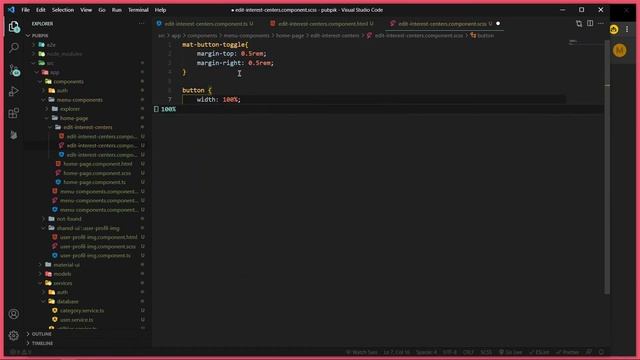Switch to edit-interest-centers.component.html tab
Image resolution: width=640 pixels, height=360 pixels.
322,24
